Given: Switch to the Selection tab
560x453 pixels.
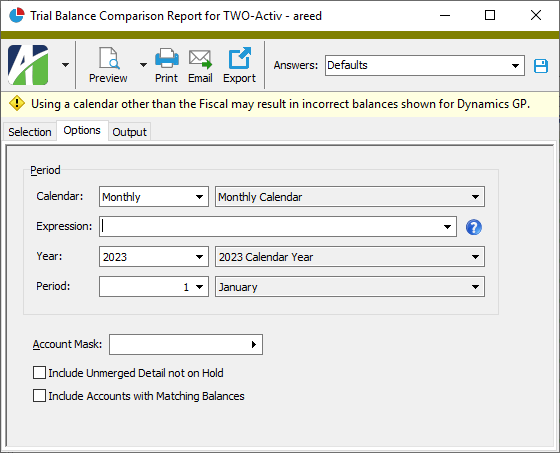Looking at the screenshot, I should [30, 132].
